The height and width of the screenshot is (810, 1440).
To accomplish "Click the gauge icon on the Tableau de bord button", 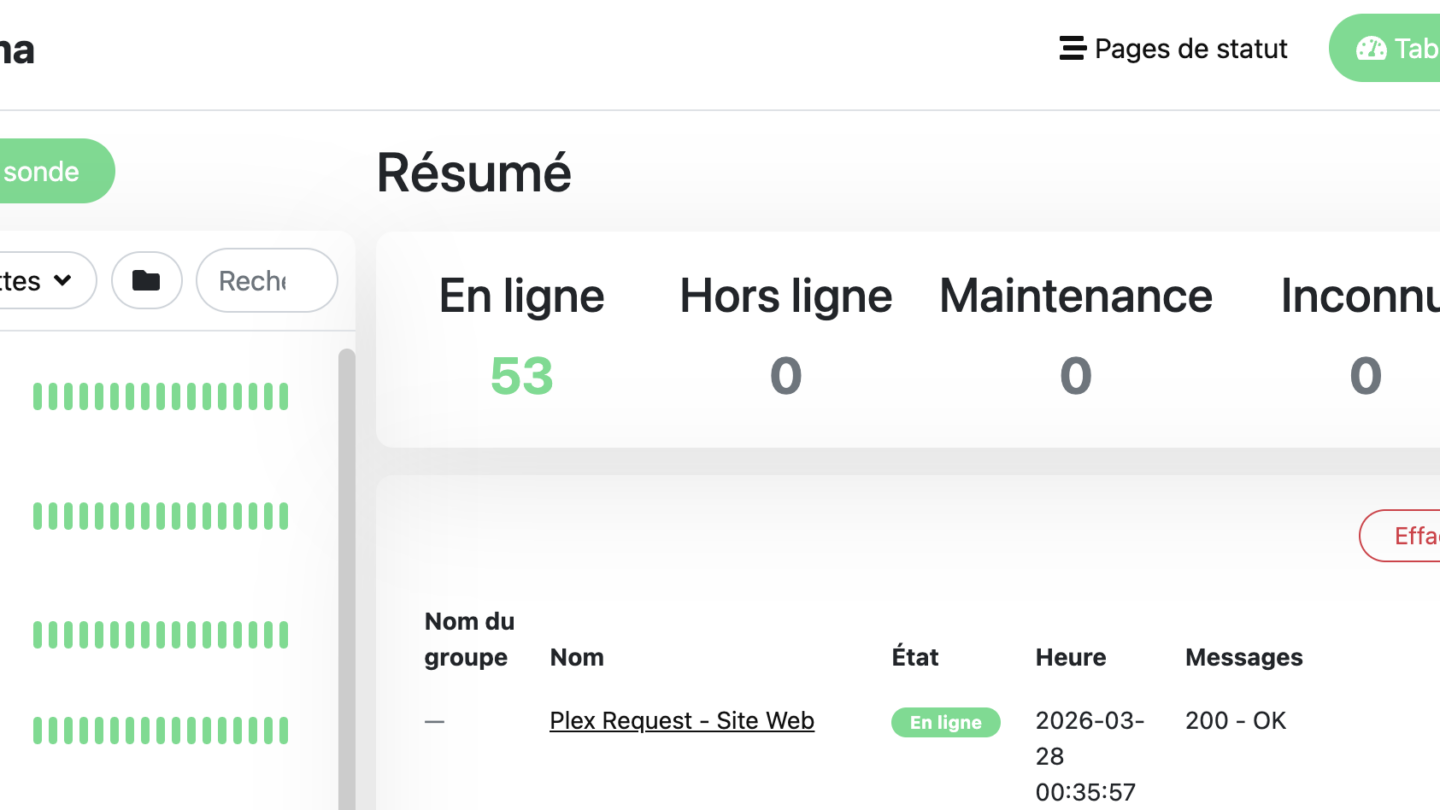I will tap(1369, 47).
